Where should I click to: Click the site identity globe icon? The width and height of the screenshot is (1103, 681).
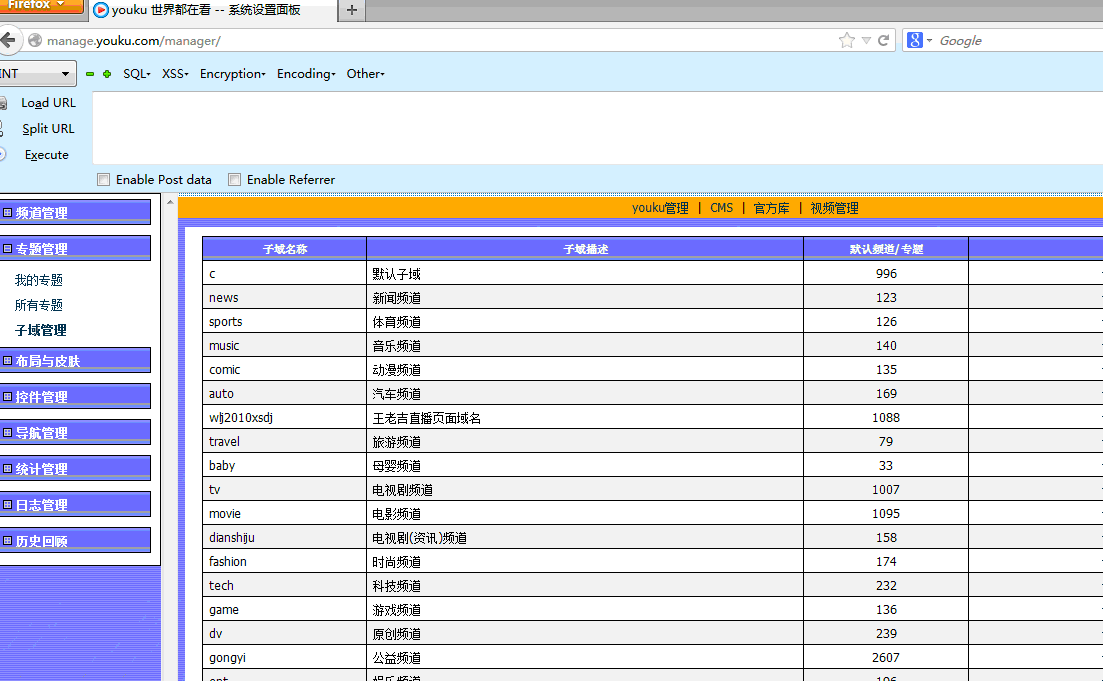(x=34, y=41)
